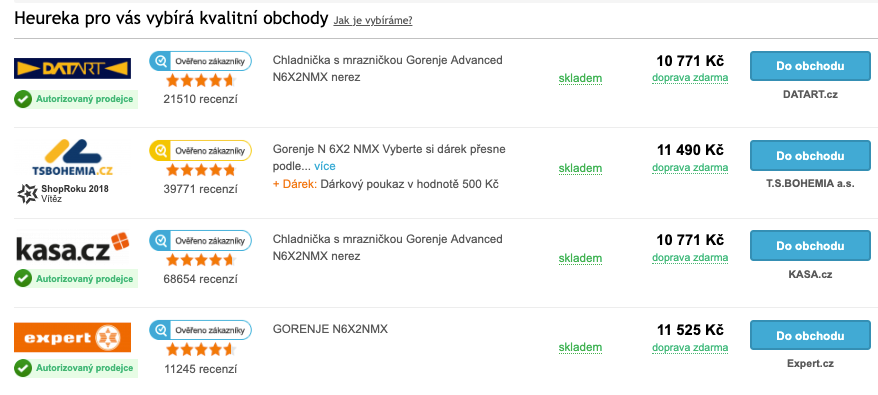Viewport: 878px width, 395px height.
Task: Click Expert's star rating
Action: click(200, 350)
